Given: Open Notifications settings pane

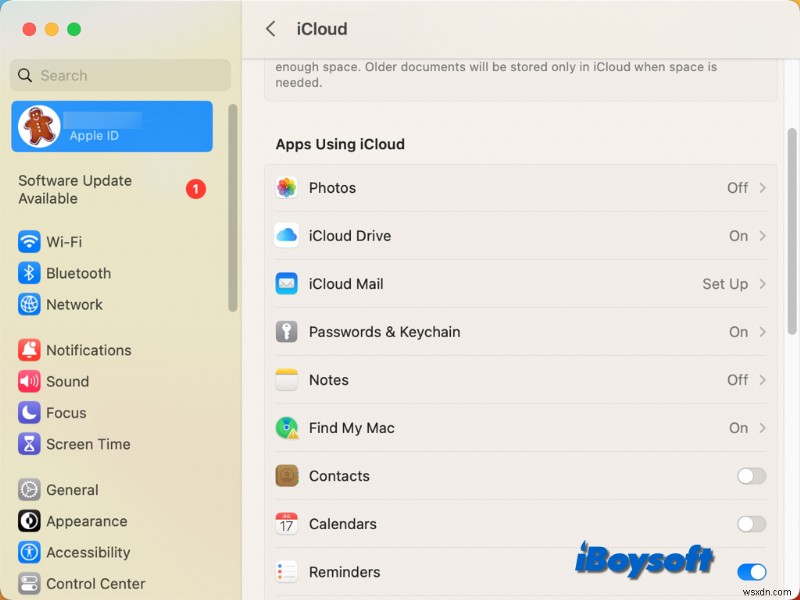Looking at the screenshot, I should tap(89, 350).
